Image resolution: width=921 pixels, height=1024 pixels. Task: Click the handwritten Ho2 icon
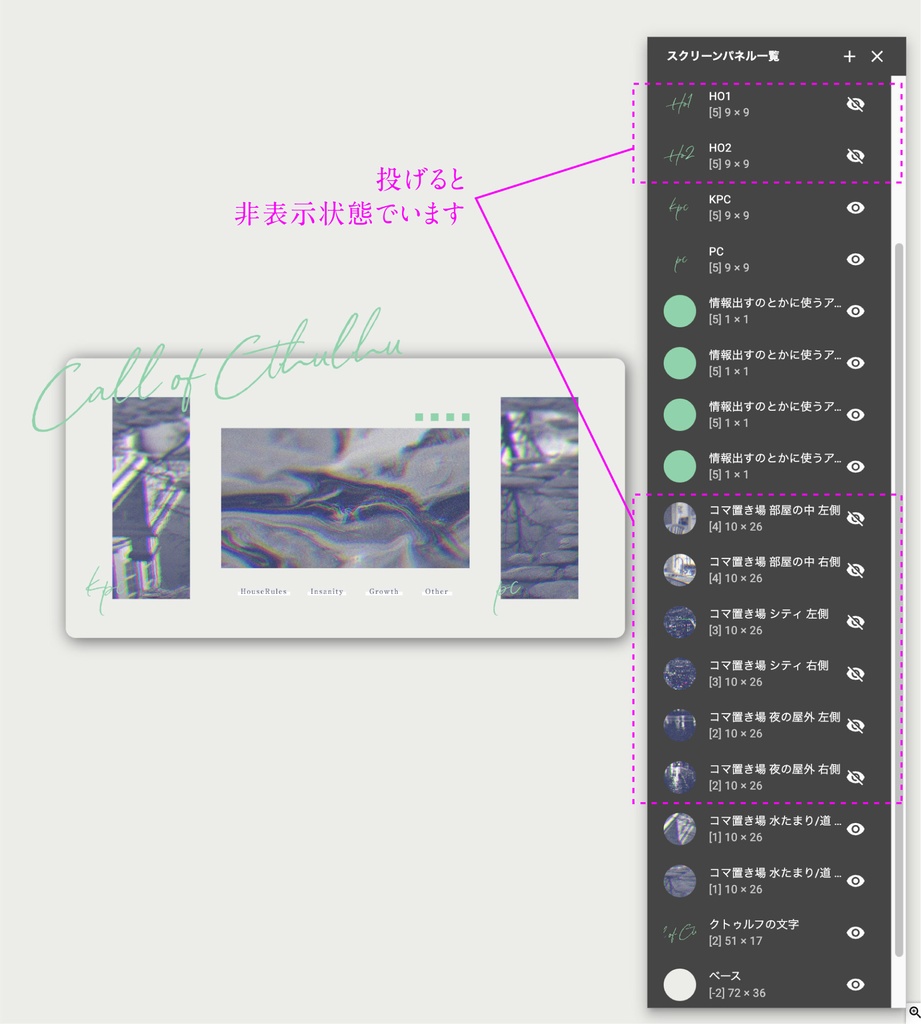(x=680, y=155)
